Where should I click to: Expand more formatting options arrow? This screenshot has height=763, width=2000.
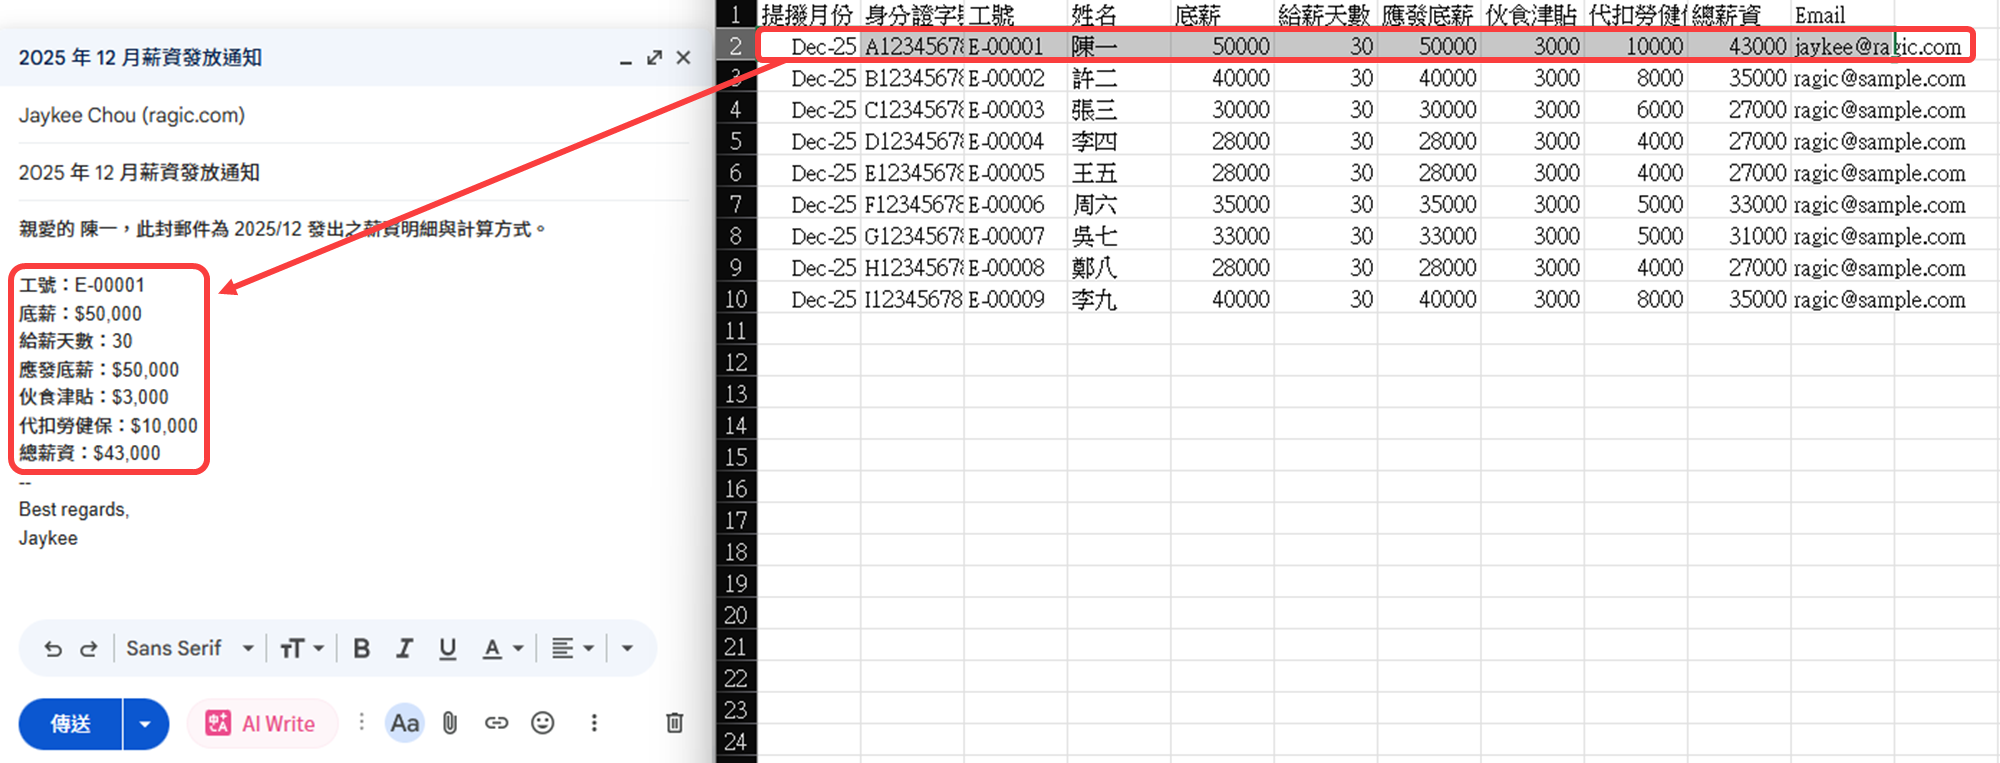tap(627, 649)
